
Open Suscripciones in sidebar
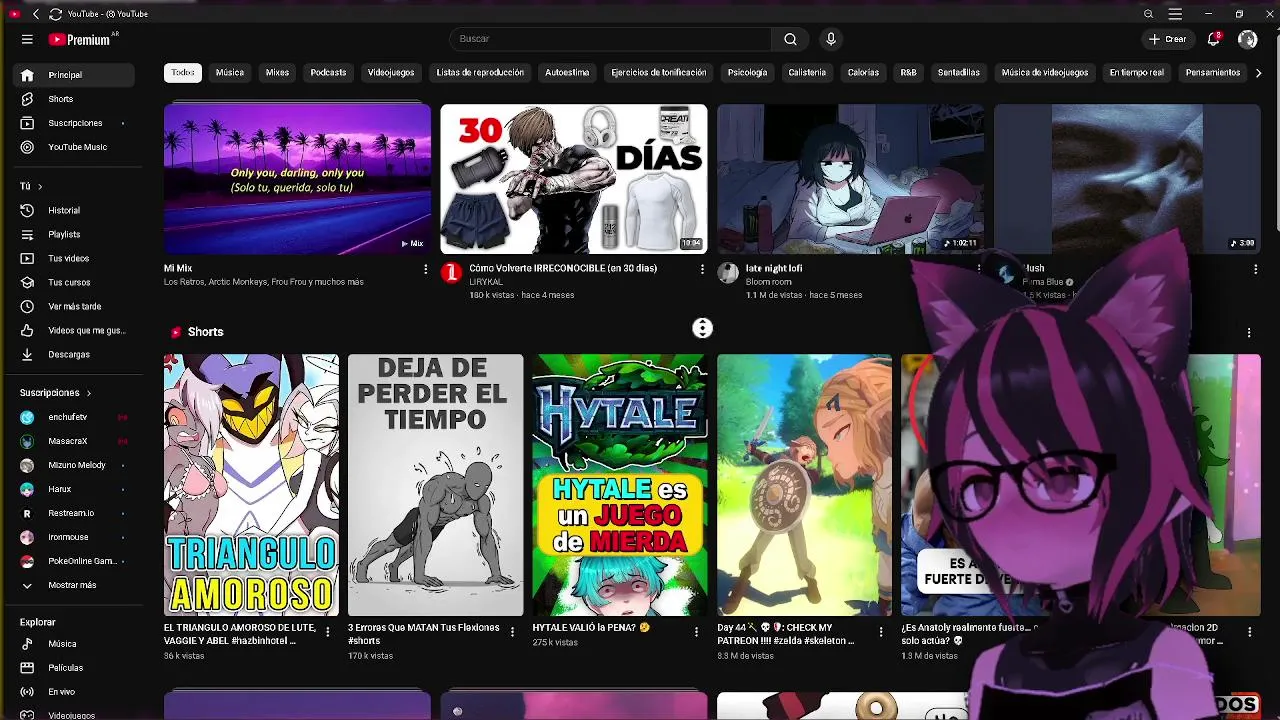click(x=74, y=123)
